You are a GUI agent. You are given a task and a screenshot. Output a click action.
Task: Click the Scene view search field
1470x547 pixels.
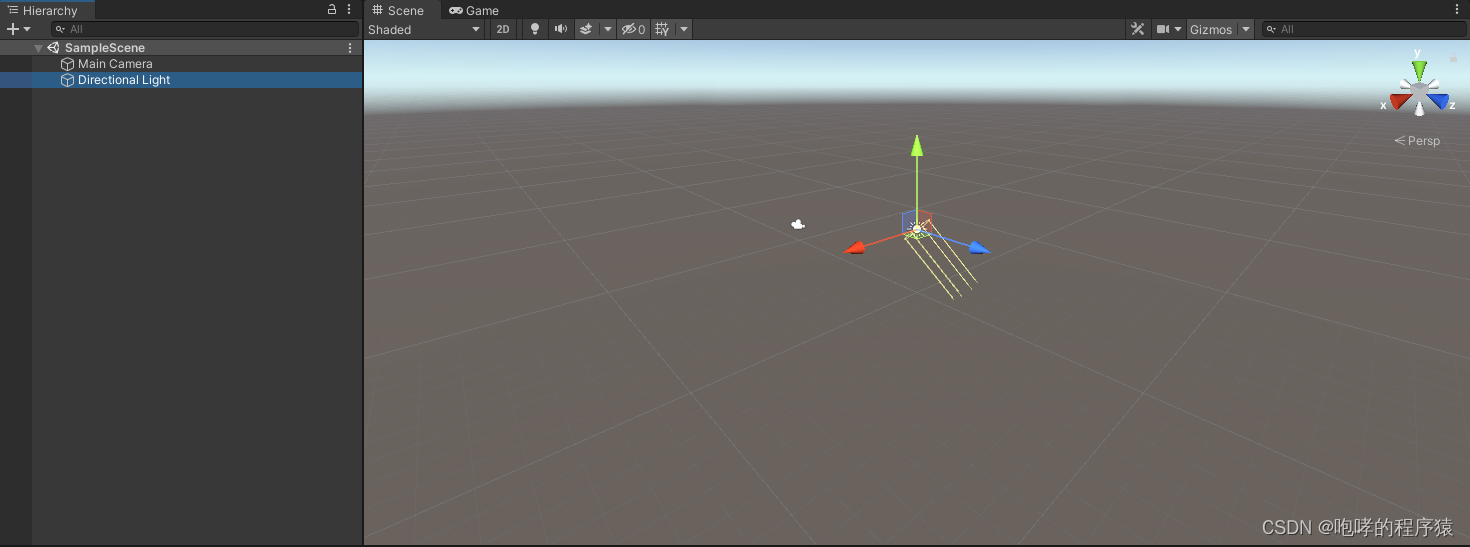[1364, 29]
